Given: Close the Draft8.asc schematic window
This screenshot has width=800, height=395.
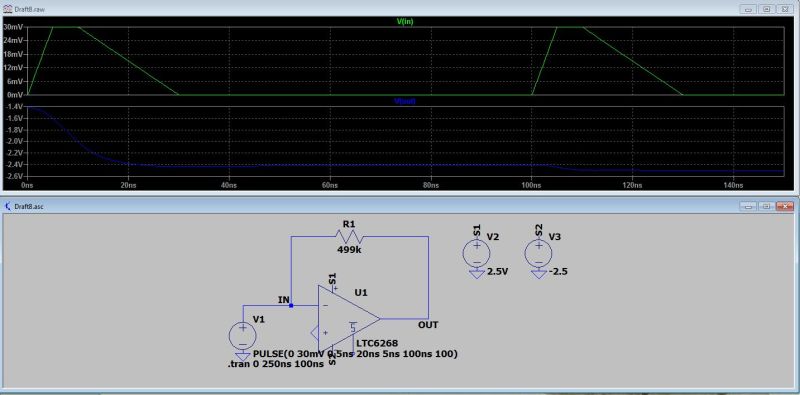Looking at the screenshot, I should pos(785,206).
